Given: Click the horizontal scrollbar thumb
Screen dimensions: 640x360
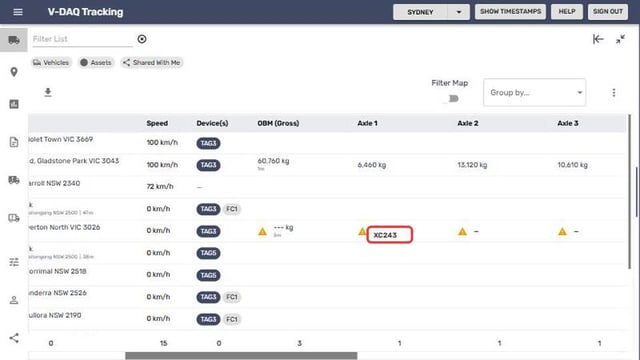Looking at the screenshot, I should tap(241, 356).
